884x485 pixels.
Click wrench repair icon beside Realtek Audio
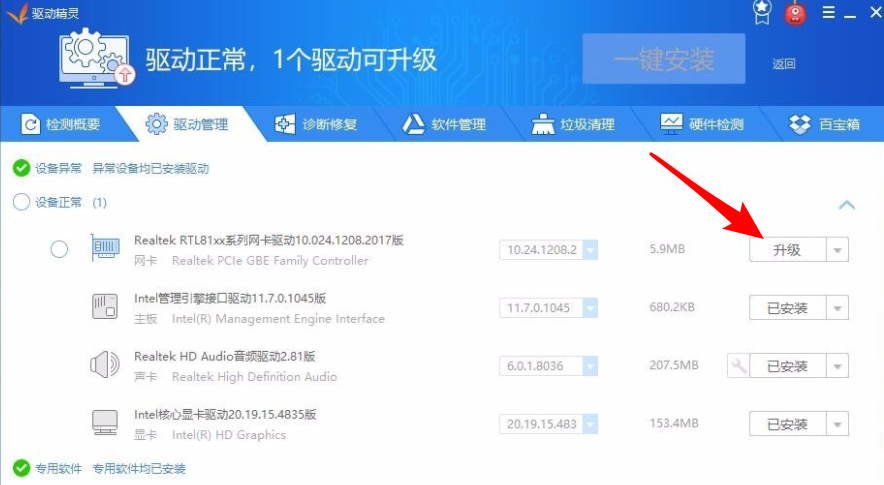738,366
